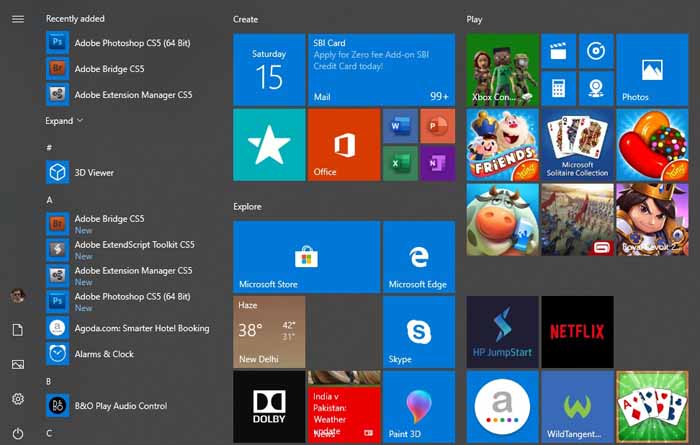Click the Explore group heading
Viewport: 700px width, 445px height.
pos(247,207)
